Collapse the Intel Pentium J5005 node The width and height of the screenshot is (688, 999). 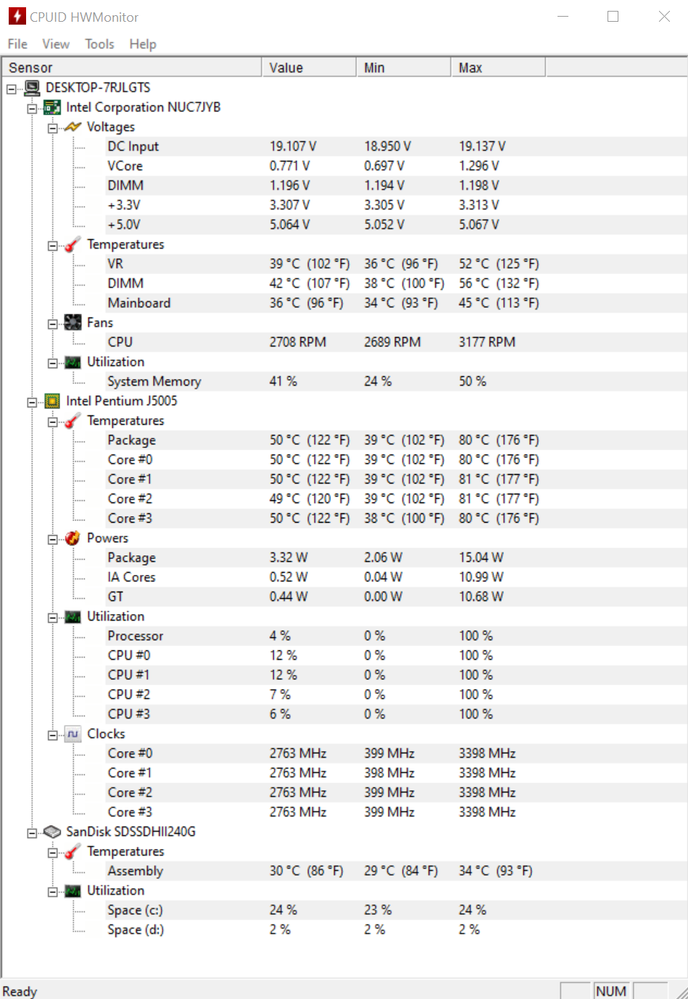[32, 403]
